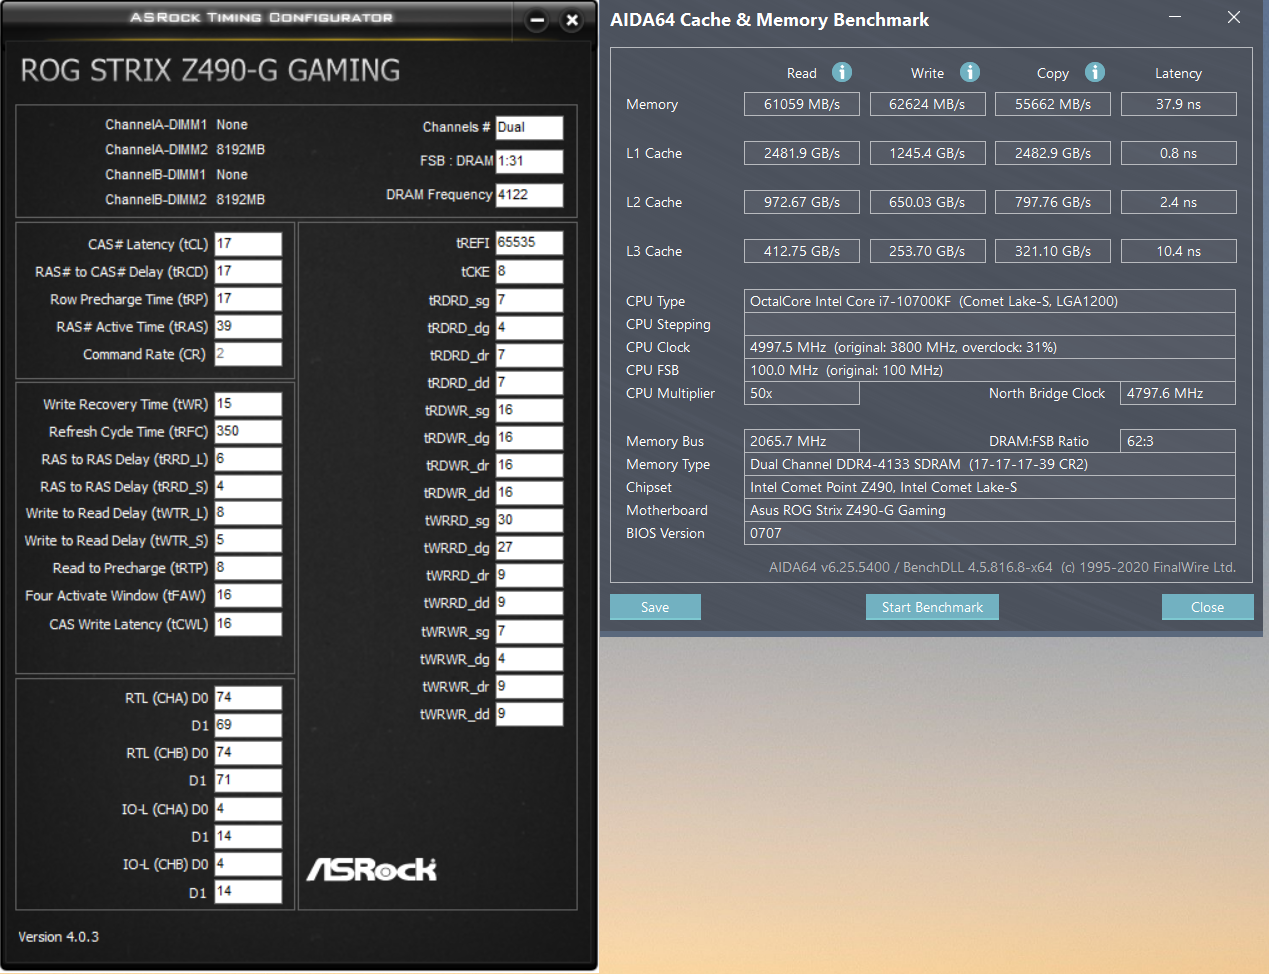Click the CPU Type value field
The width and height of the screenshot is (1269, 974).
[x=990, y=301]
